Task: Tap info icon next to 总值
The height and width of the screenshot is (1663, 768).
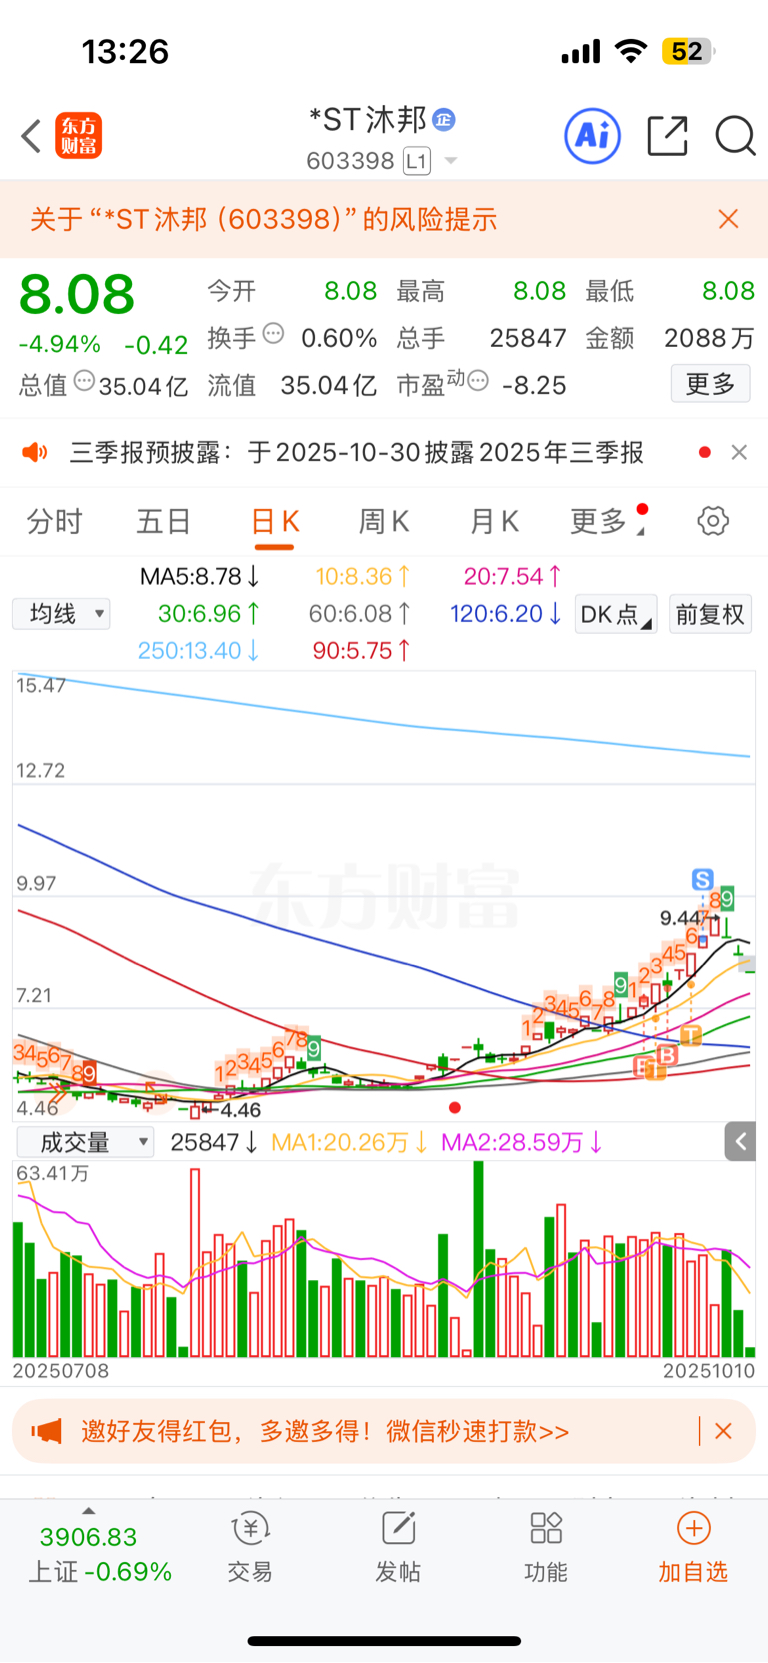Action: click(84, 381)
